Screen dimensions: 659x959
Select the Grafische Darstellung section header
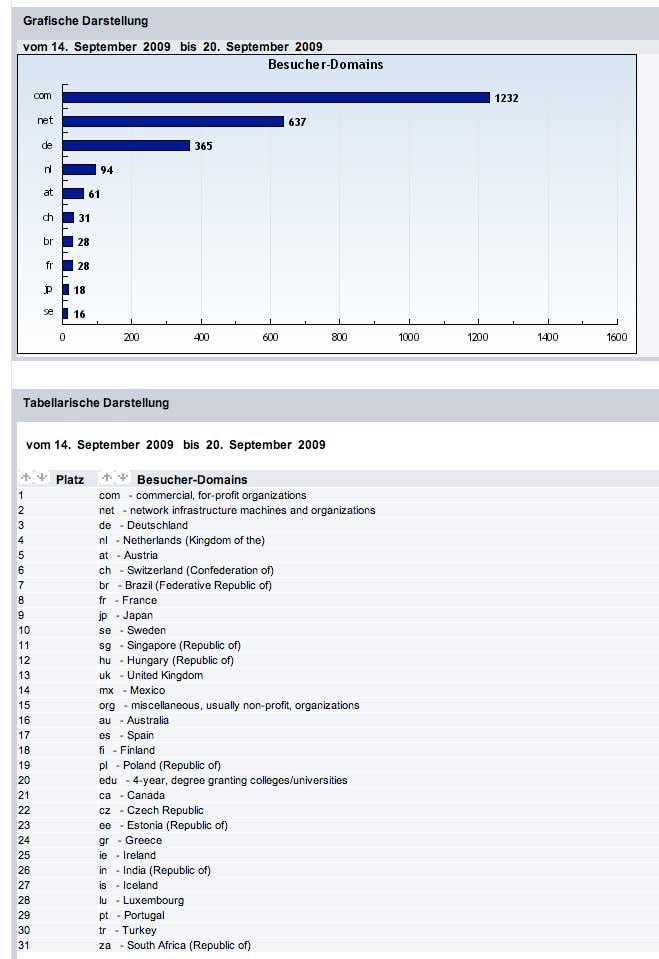pos(85,21)
